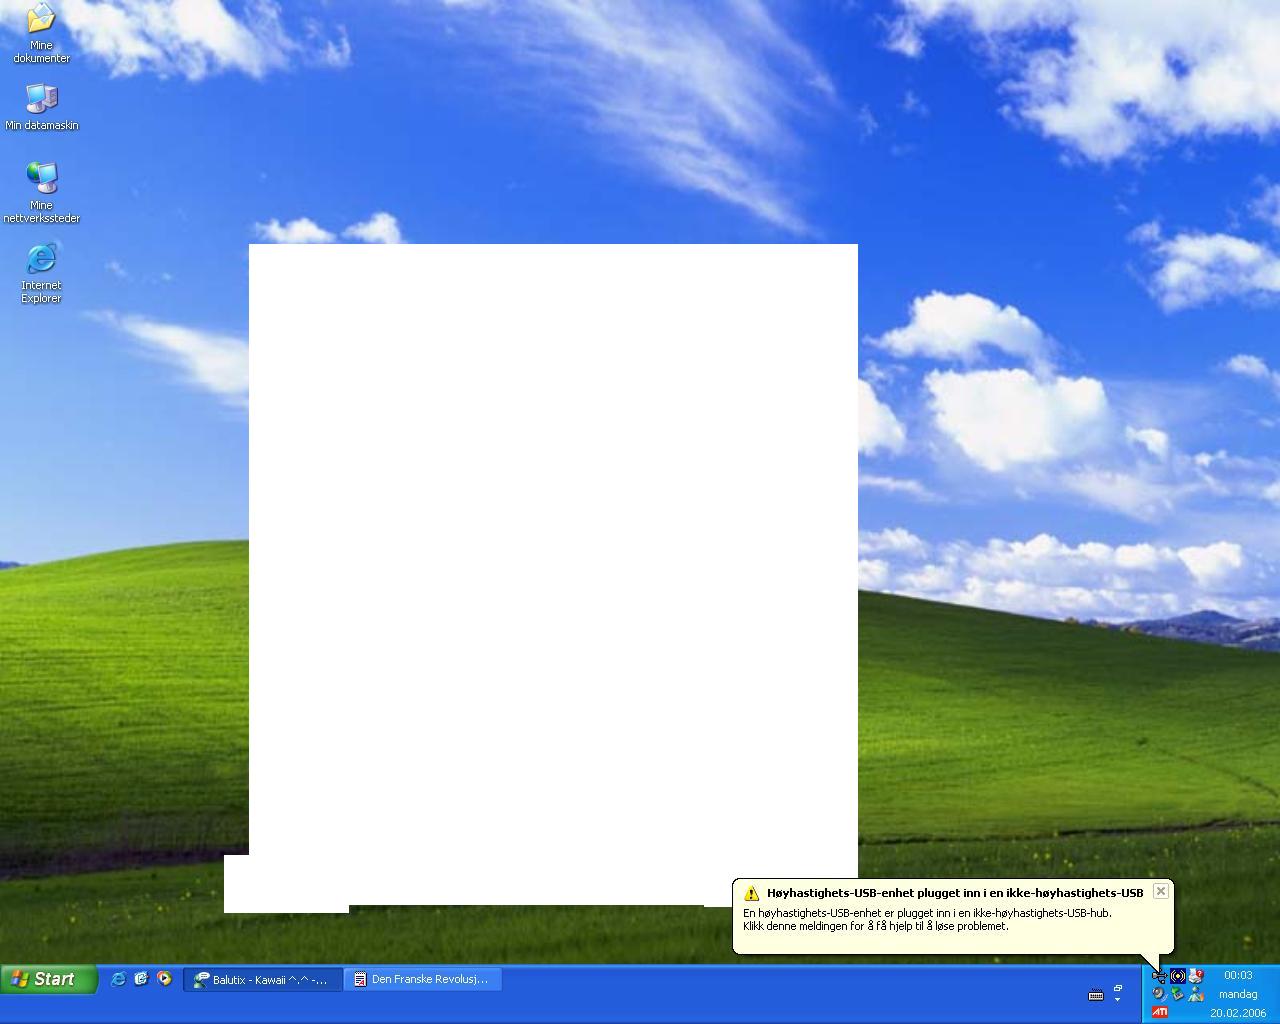Close the USB warning balloon
The height and width of the screenshot is (1024, 1280).
click(1160, 891)
